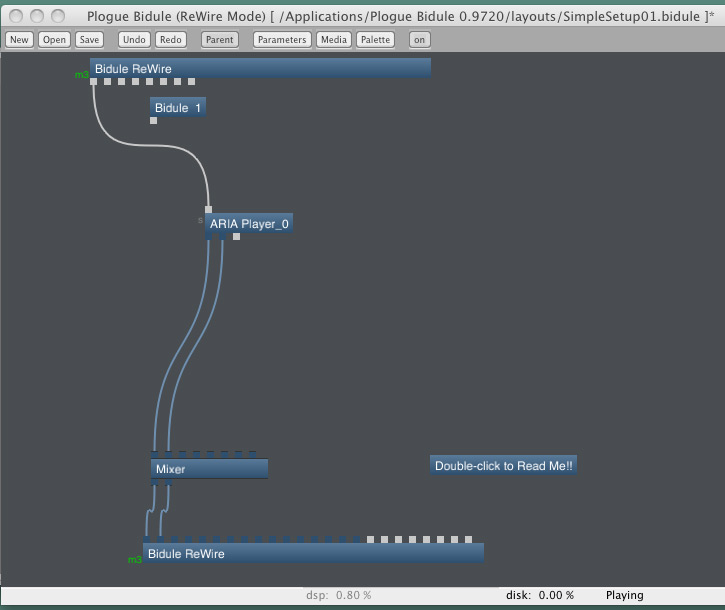Click last gray MIDI input of bottom Bidule ReWire
Image resolution: width=725 pixels, height=610 pixels.
[x=468, y=539]
